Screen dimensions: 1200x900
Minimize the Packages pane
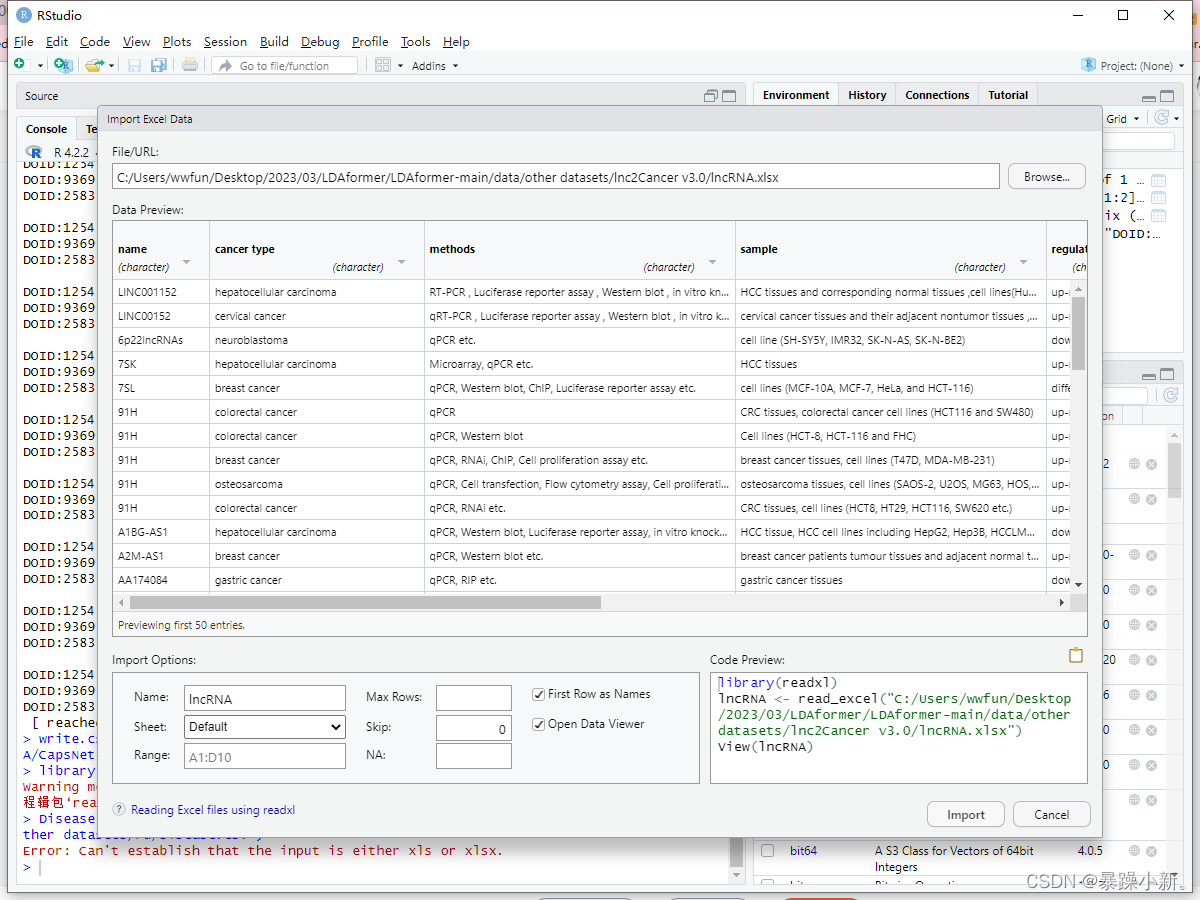coord(1150,375)
